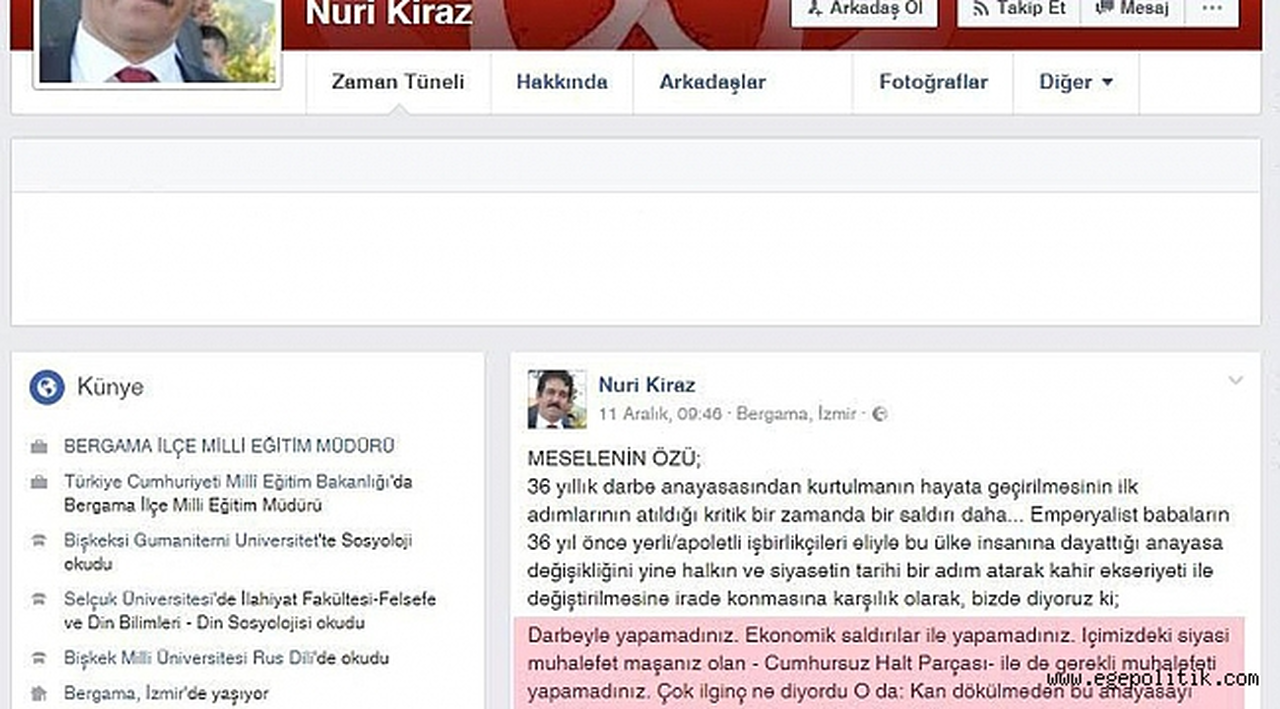Click briefcase icon beside BERGAMA İLÇE MİLLİ EĞİTİM
This screenshot has height=709, width=1280.
click(39, 447)
